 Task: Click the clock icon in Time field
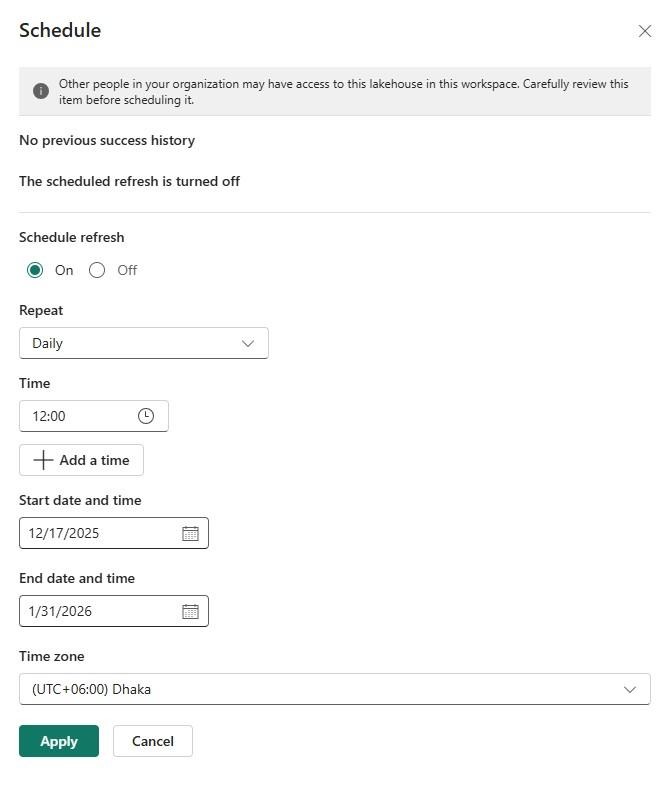[146, 416]
